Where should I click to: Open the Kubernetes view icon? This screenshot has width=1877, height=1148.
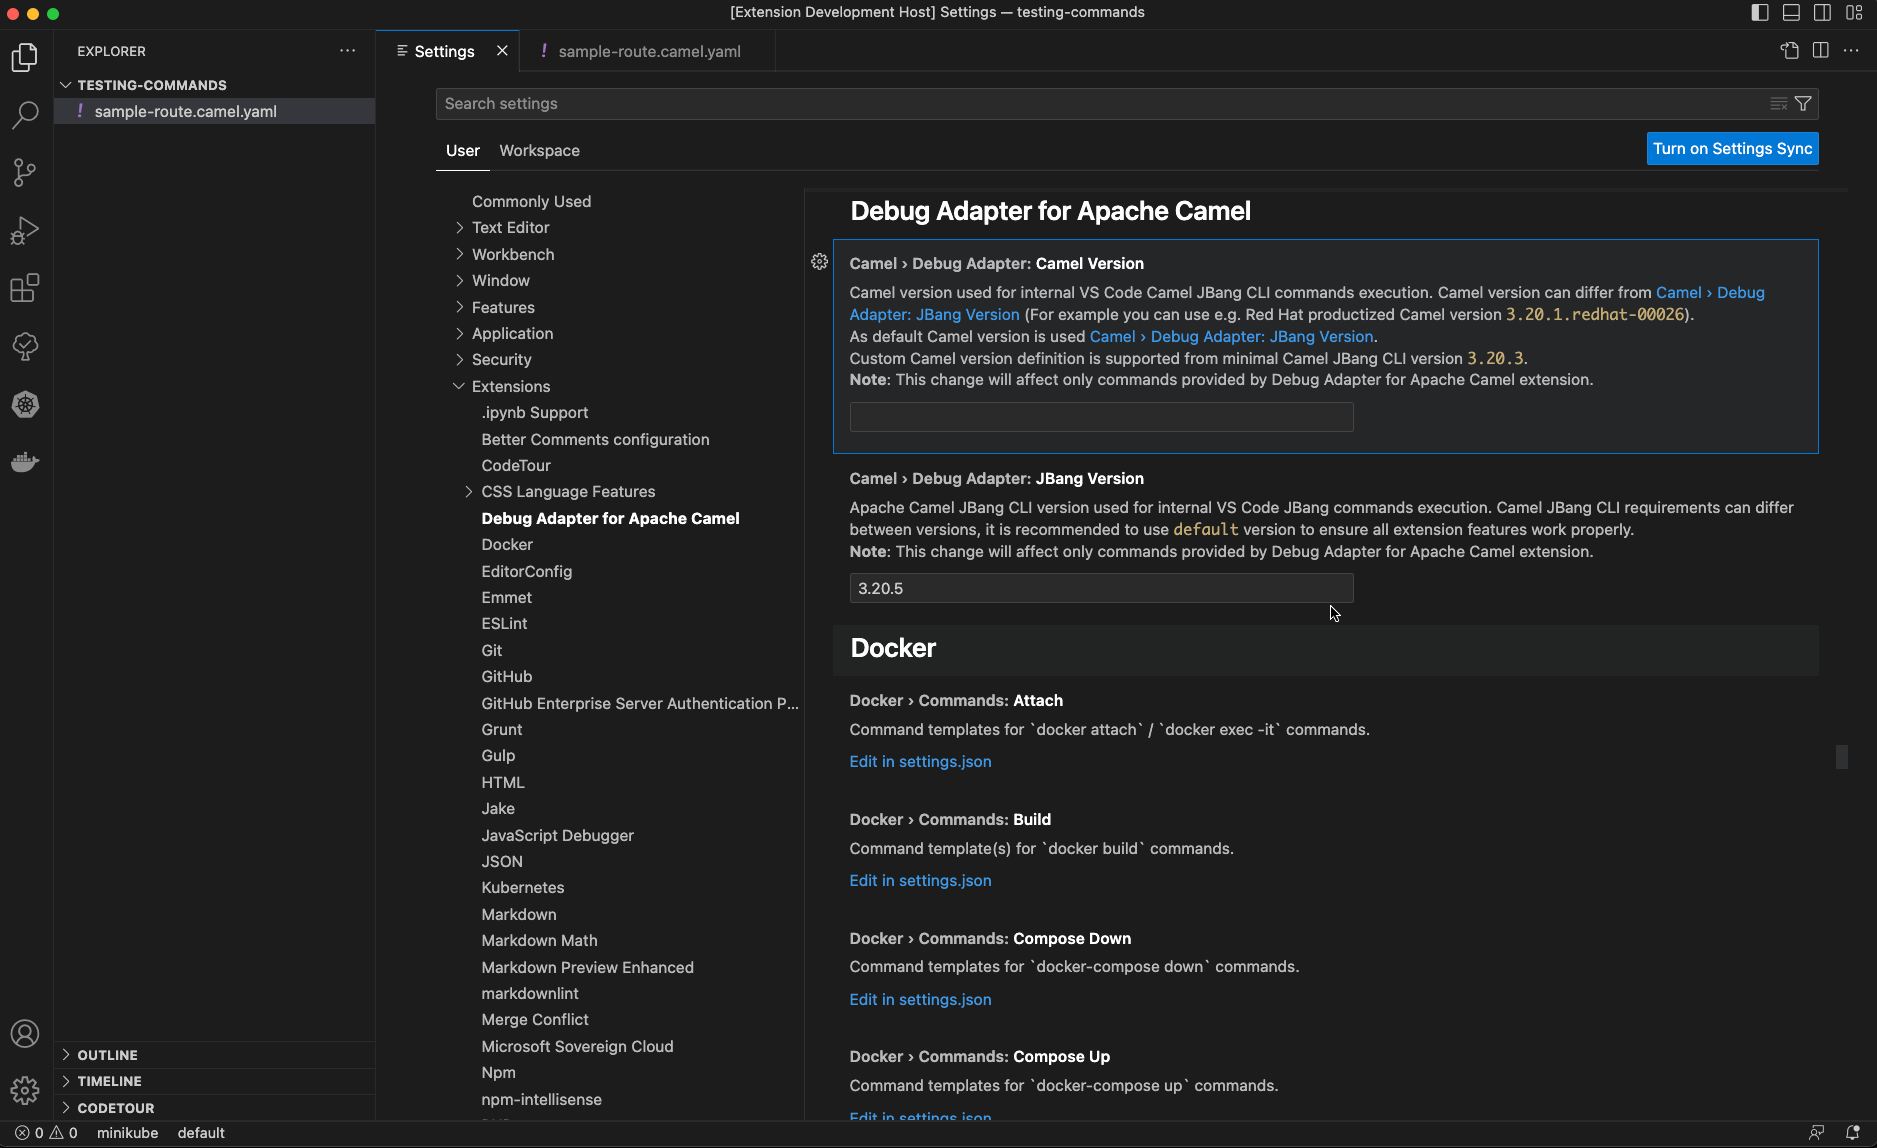(x=25, y=405)
